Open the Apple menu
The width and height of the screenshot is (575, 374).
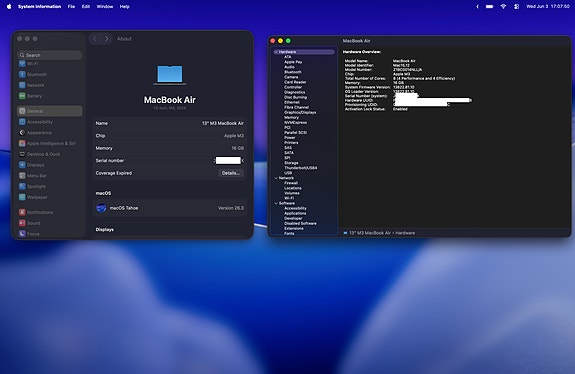[x=9, y=6]
